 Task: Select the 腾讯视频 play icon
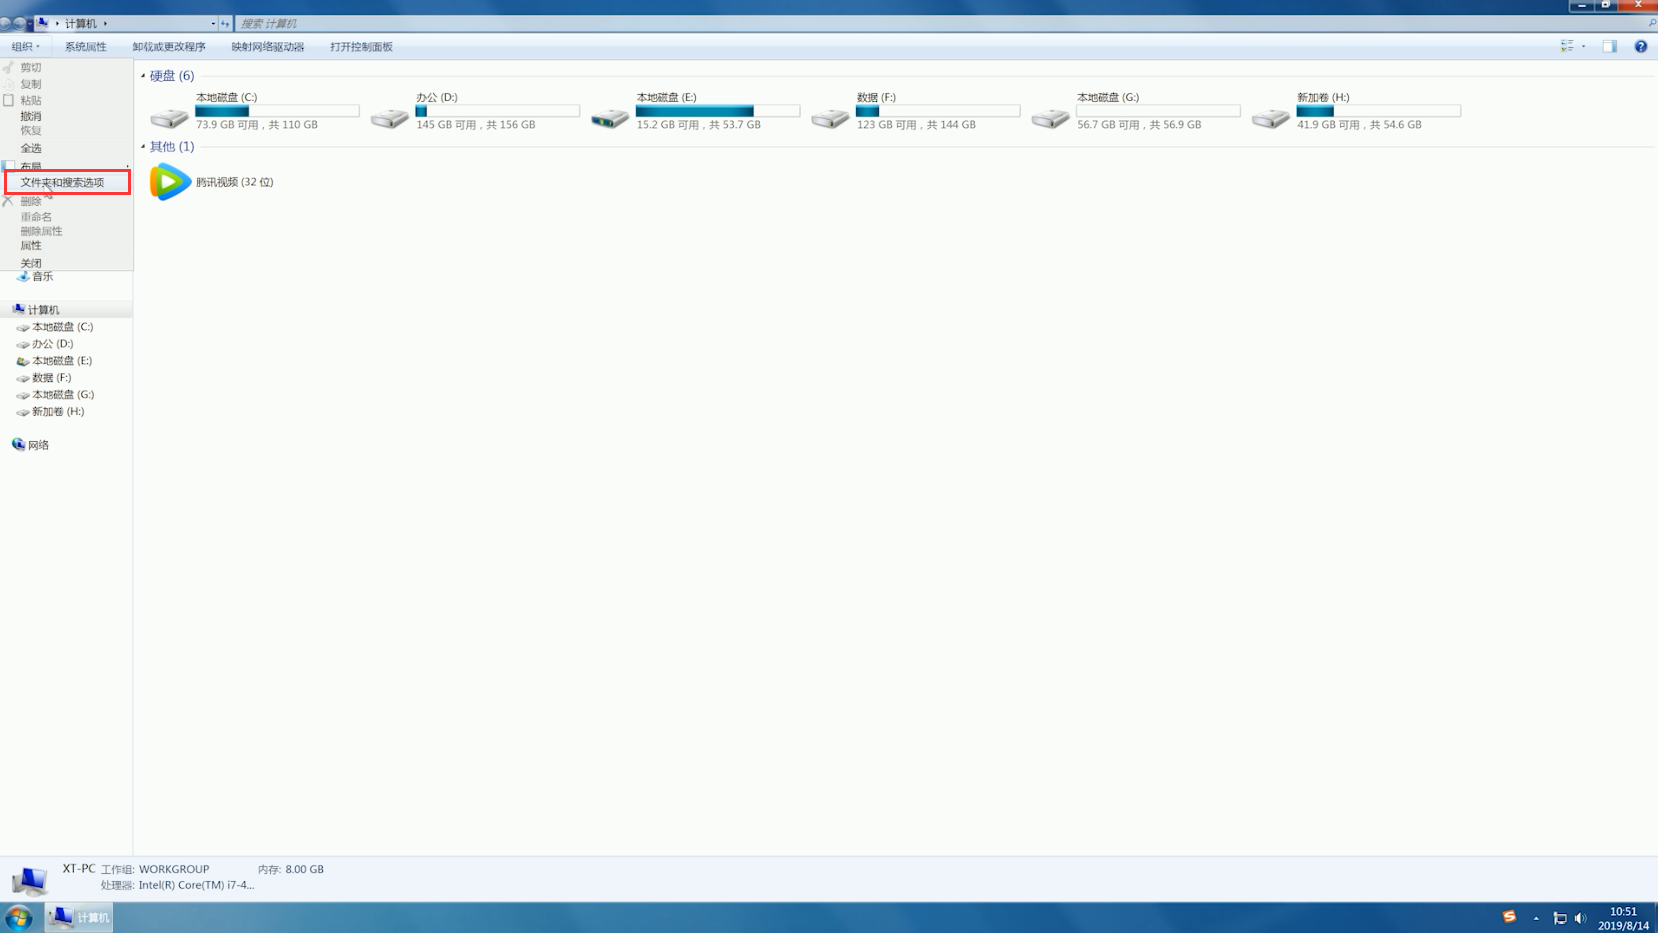[170, 182]
